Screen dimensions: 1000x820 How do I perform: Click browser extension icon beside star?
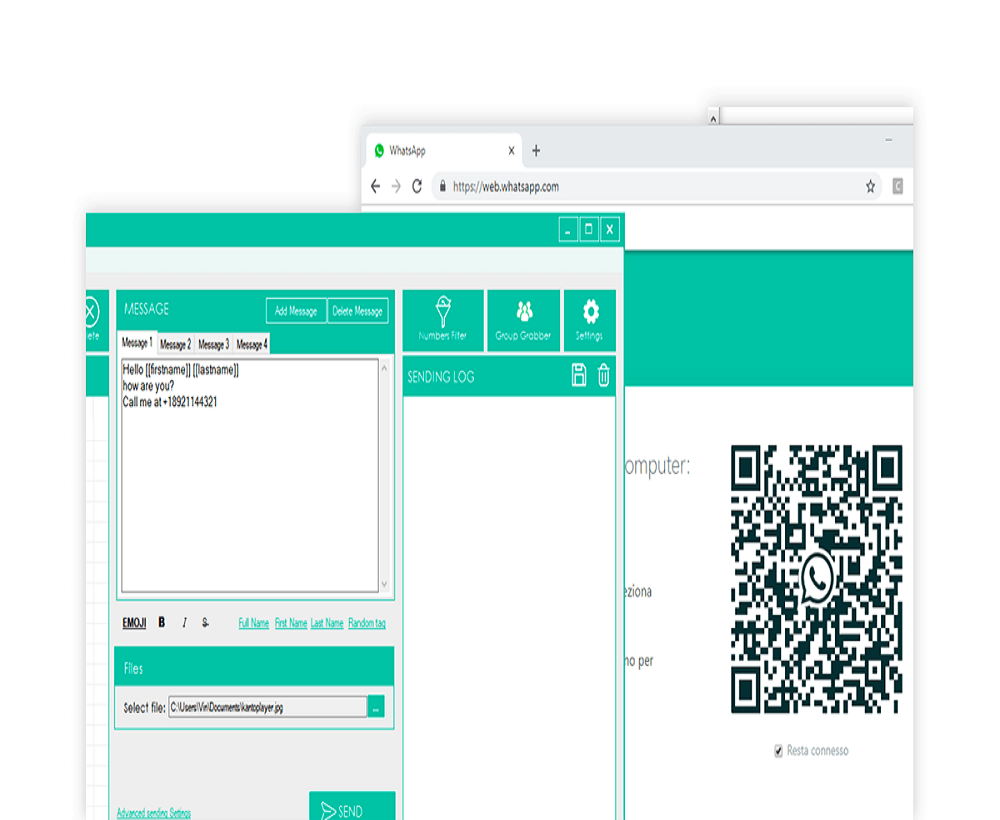click(x=897, y=186)
